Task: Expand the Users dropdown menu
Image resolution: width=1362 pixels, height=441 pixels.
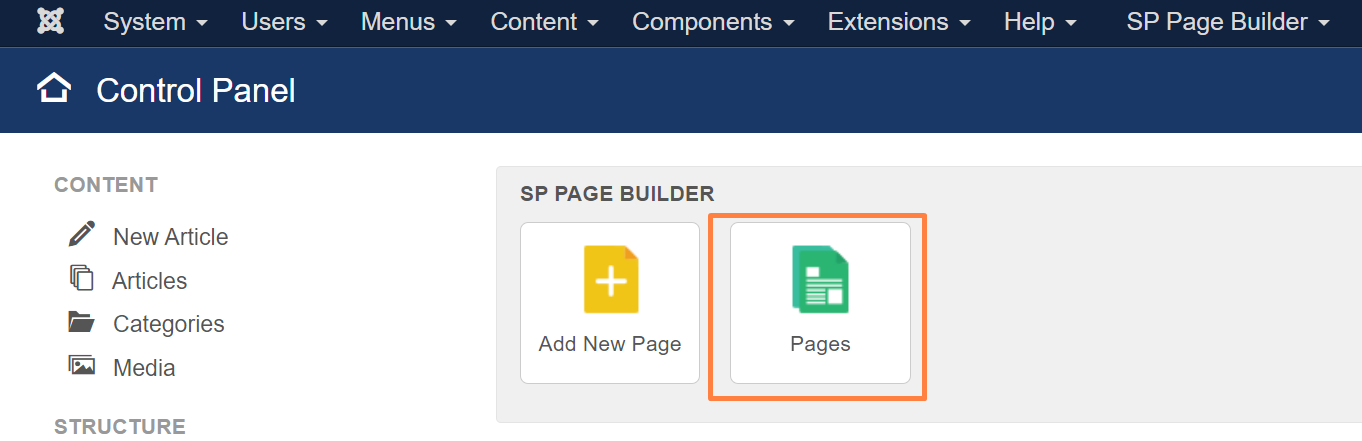Action: 284,22
